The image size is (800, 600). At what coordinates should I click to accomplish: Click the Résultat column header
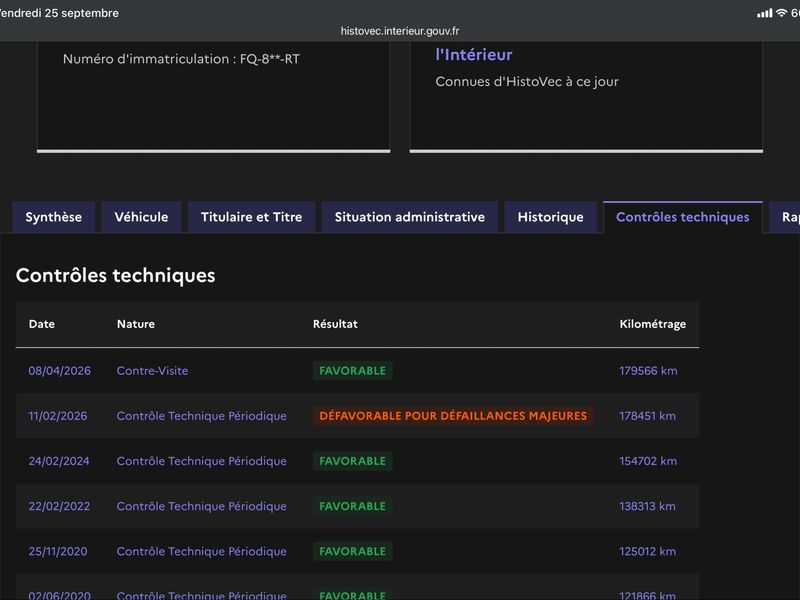click(x=335, y=324)
